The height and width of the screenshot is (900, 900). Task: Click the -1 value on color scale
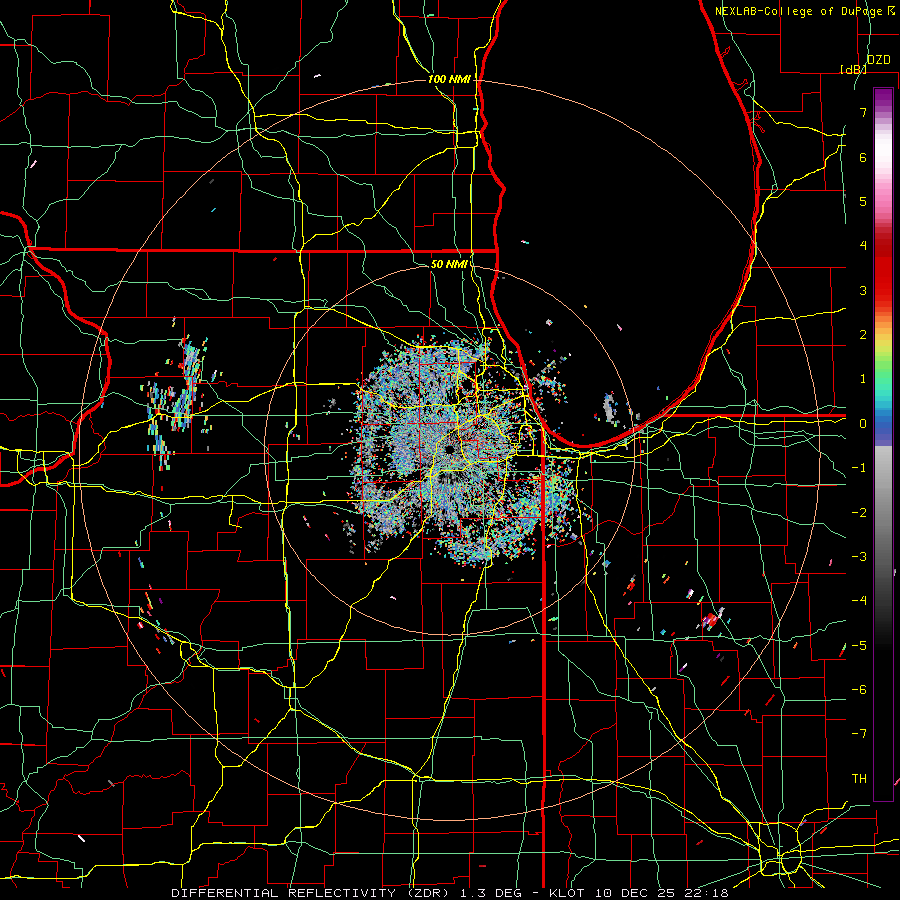tap(859, 468)
